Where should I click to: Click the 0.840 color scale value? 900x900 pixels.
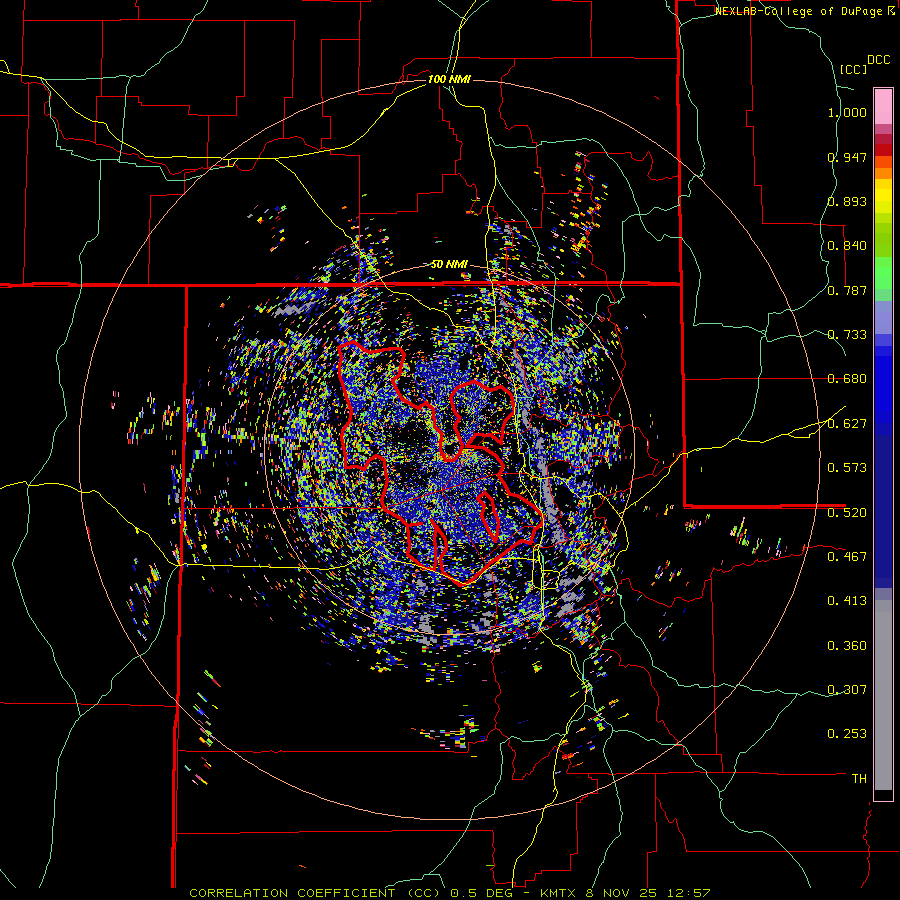tap(847, 246)
